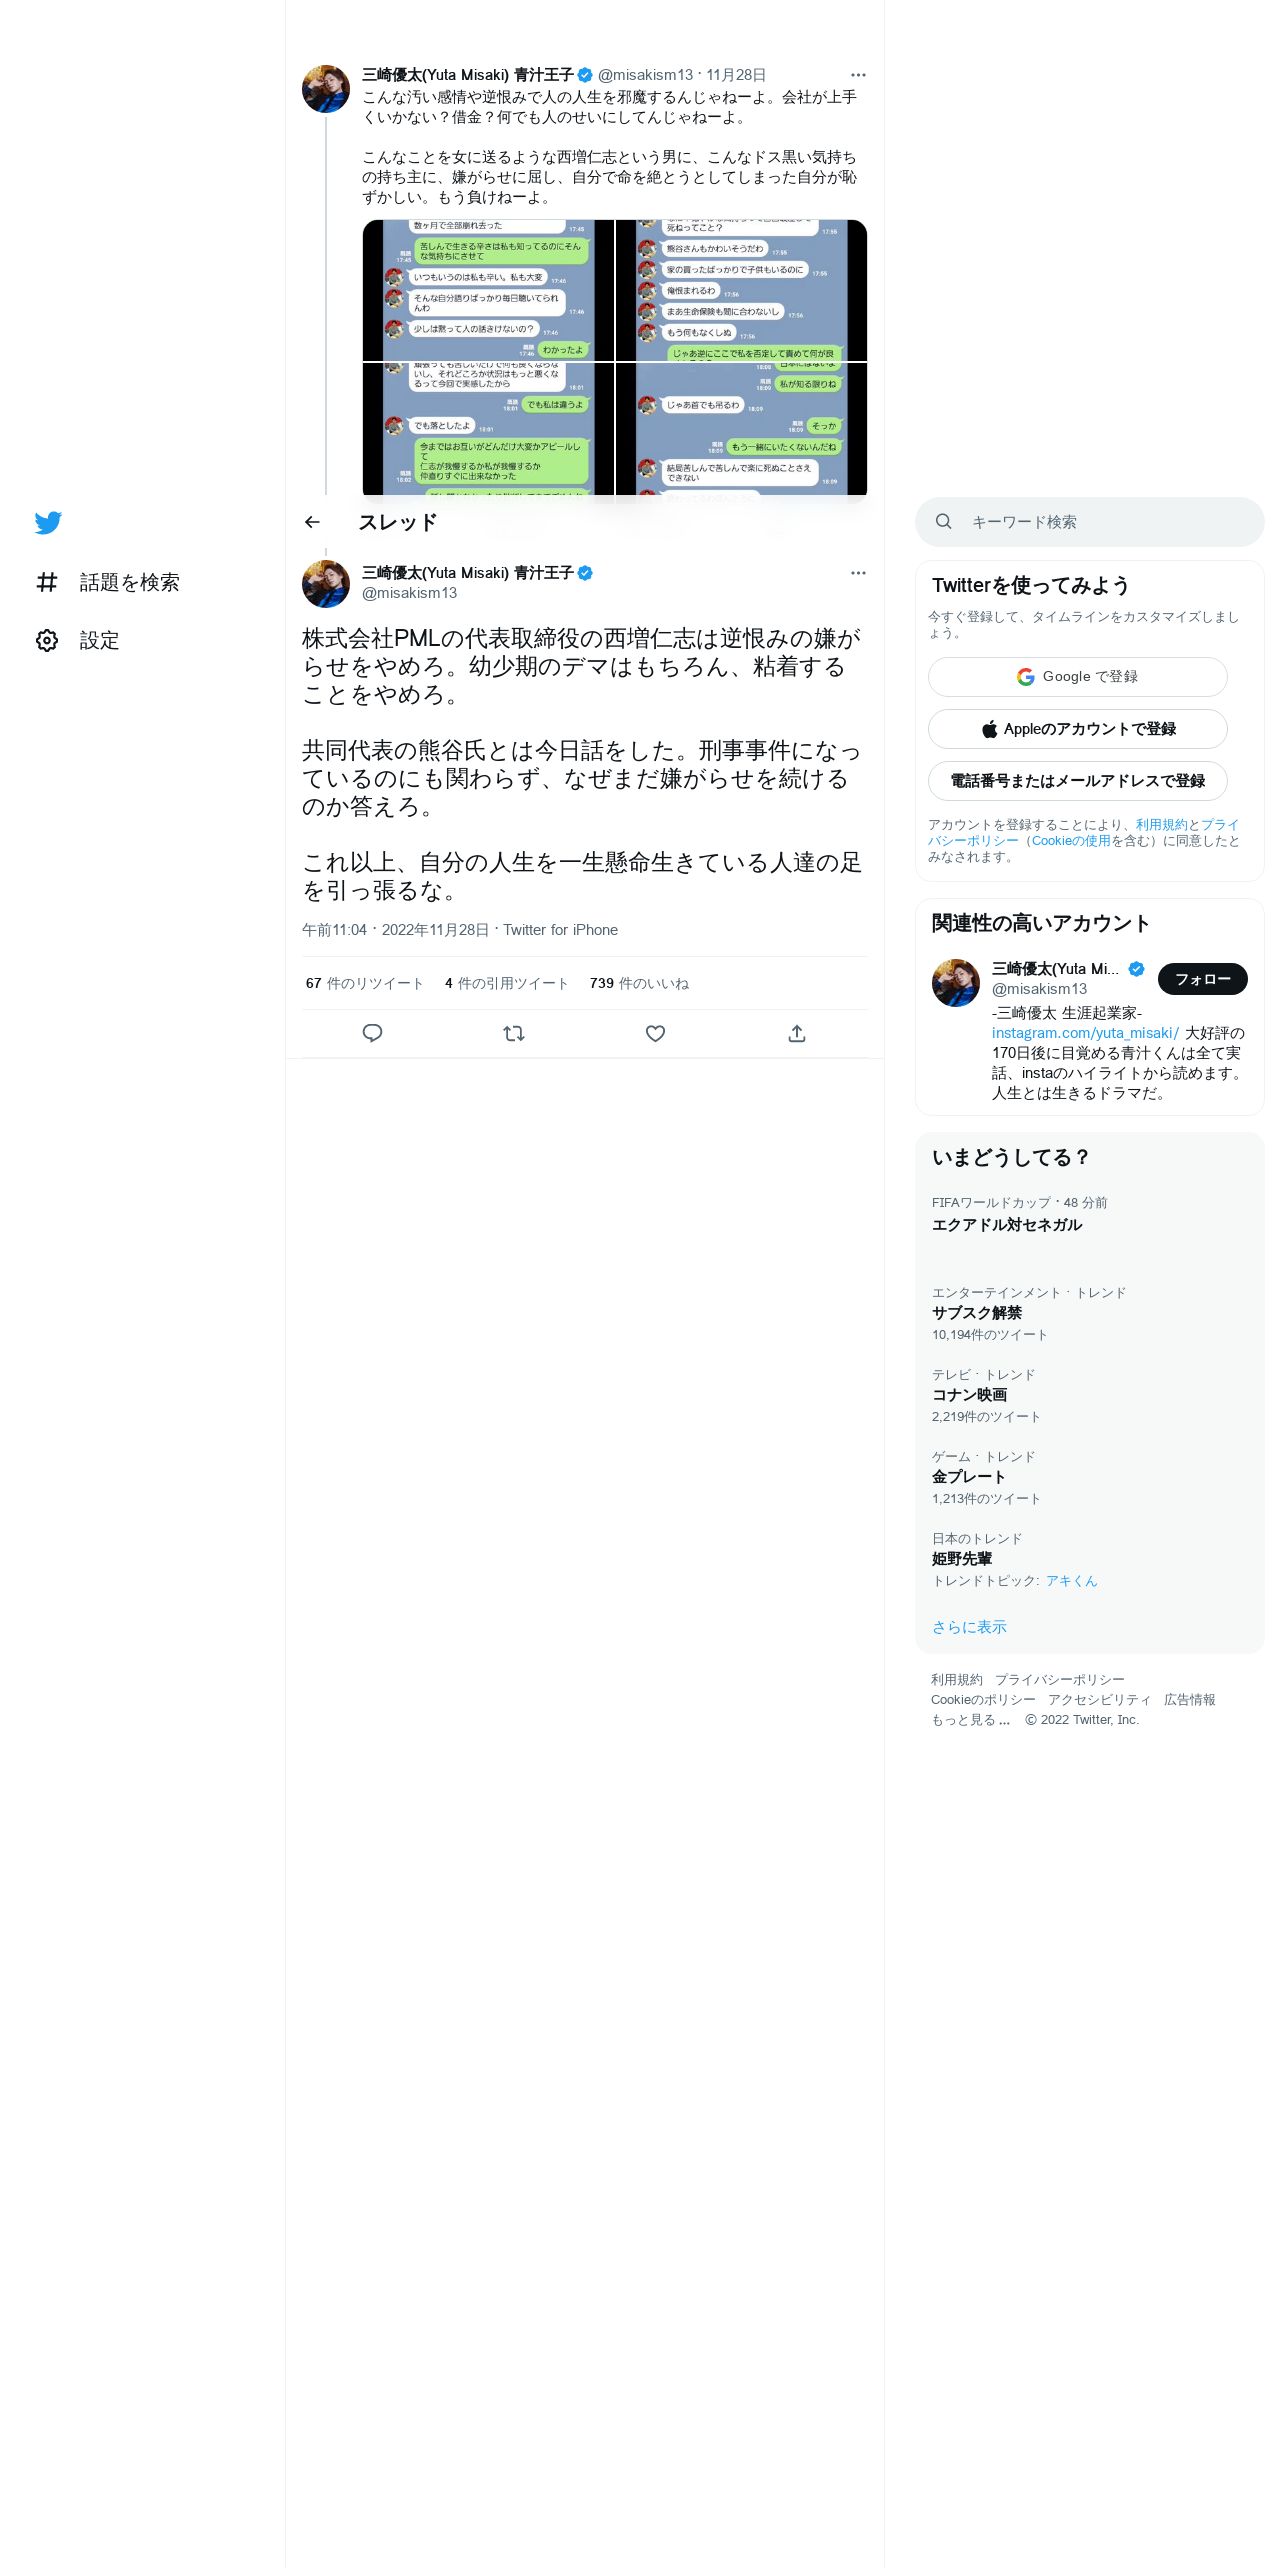The image size is (1284, 2568).
Task: Focus the キーワード検索 search field
Action: click(1090, 522)
